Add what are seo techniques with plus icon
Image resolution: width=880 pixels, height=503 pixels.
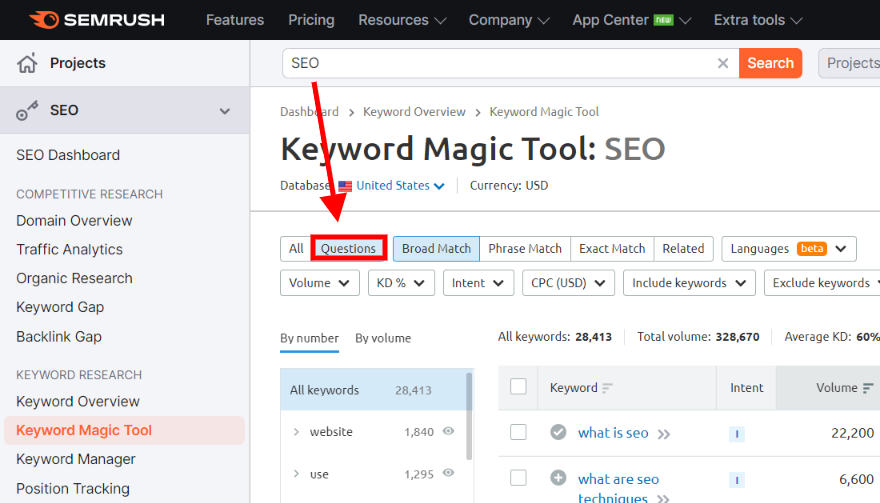click(x=558, y=478)
